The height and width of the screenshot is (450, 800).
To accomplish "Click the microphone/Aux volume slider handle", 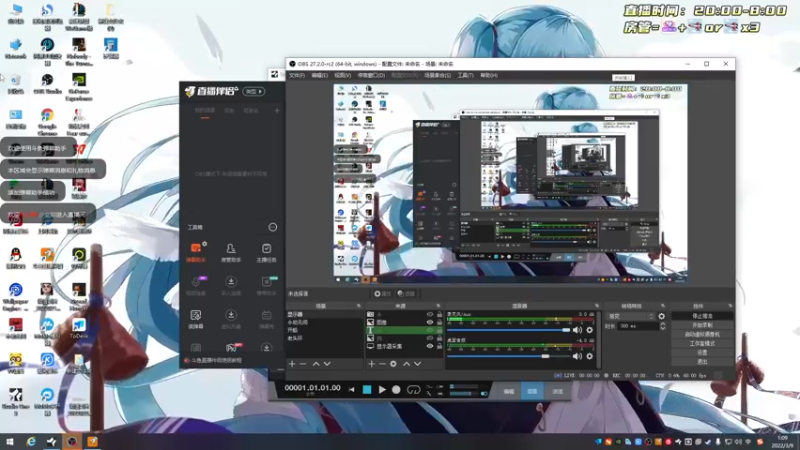I will 566,330.
